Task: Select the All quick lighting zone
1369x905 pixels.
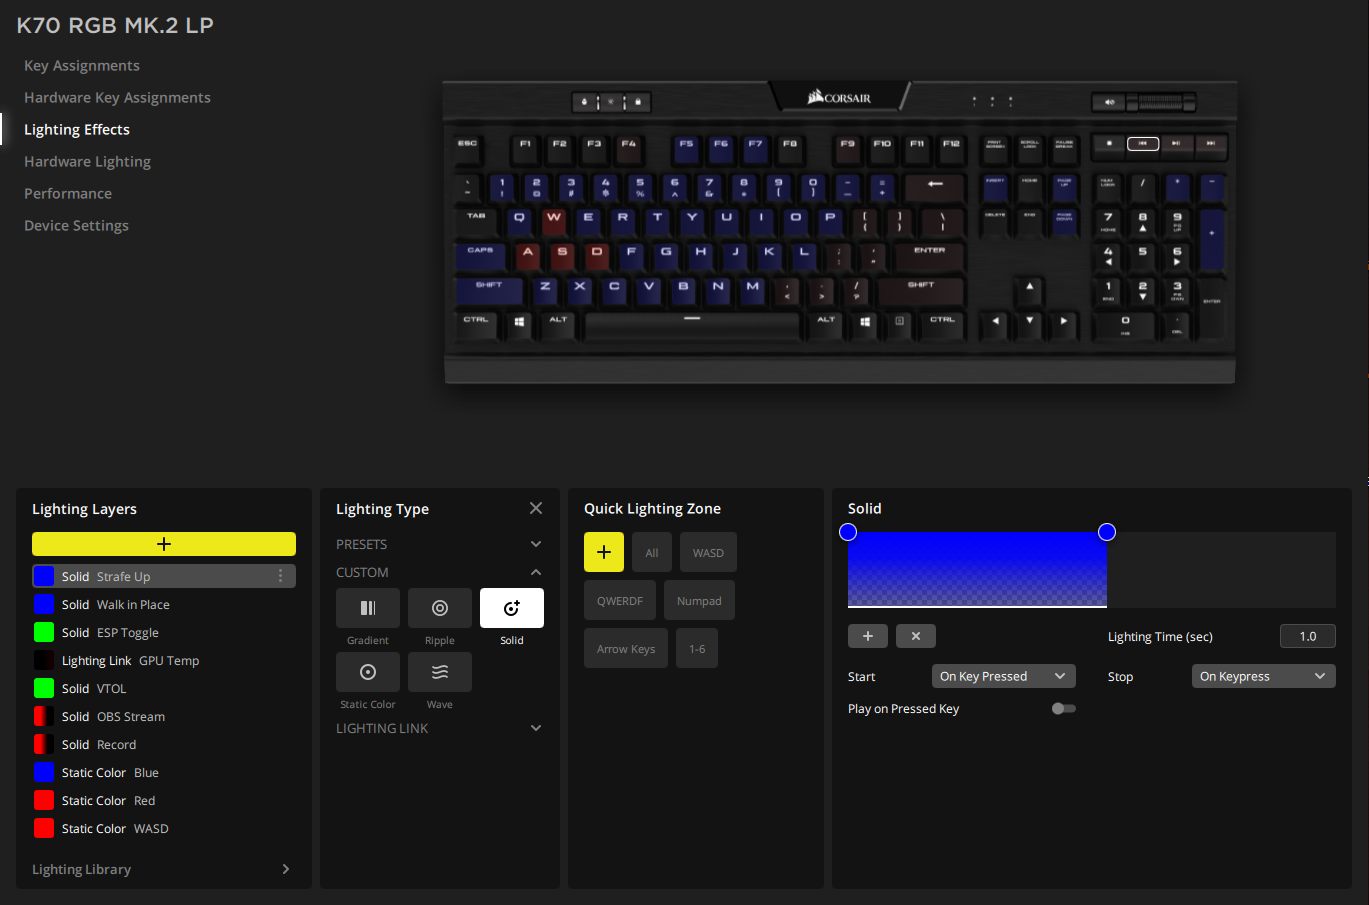Action: pos(652,552)
